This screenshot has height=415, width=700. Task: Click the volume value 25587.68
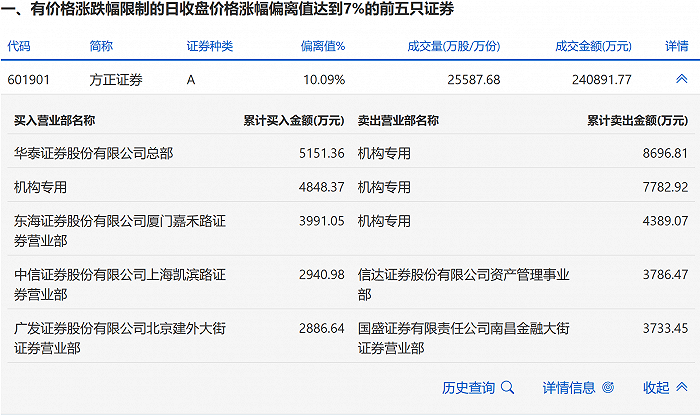tap(474, 80)
